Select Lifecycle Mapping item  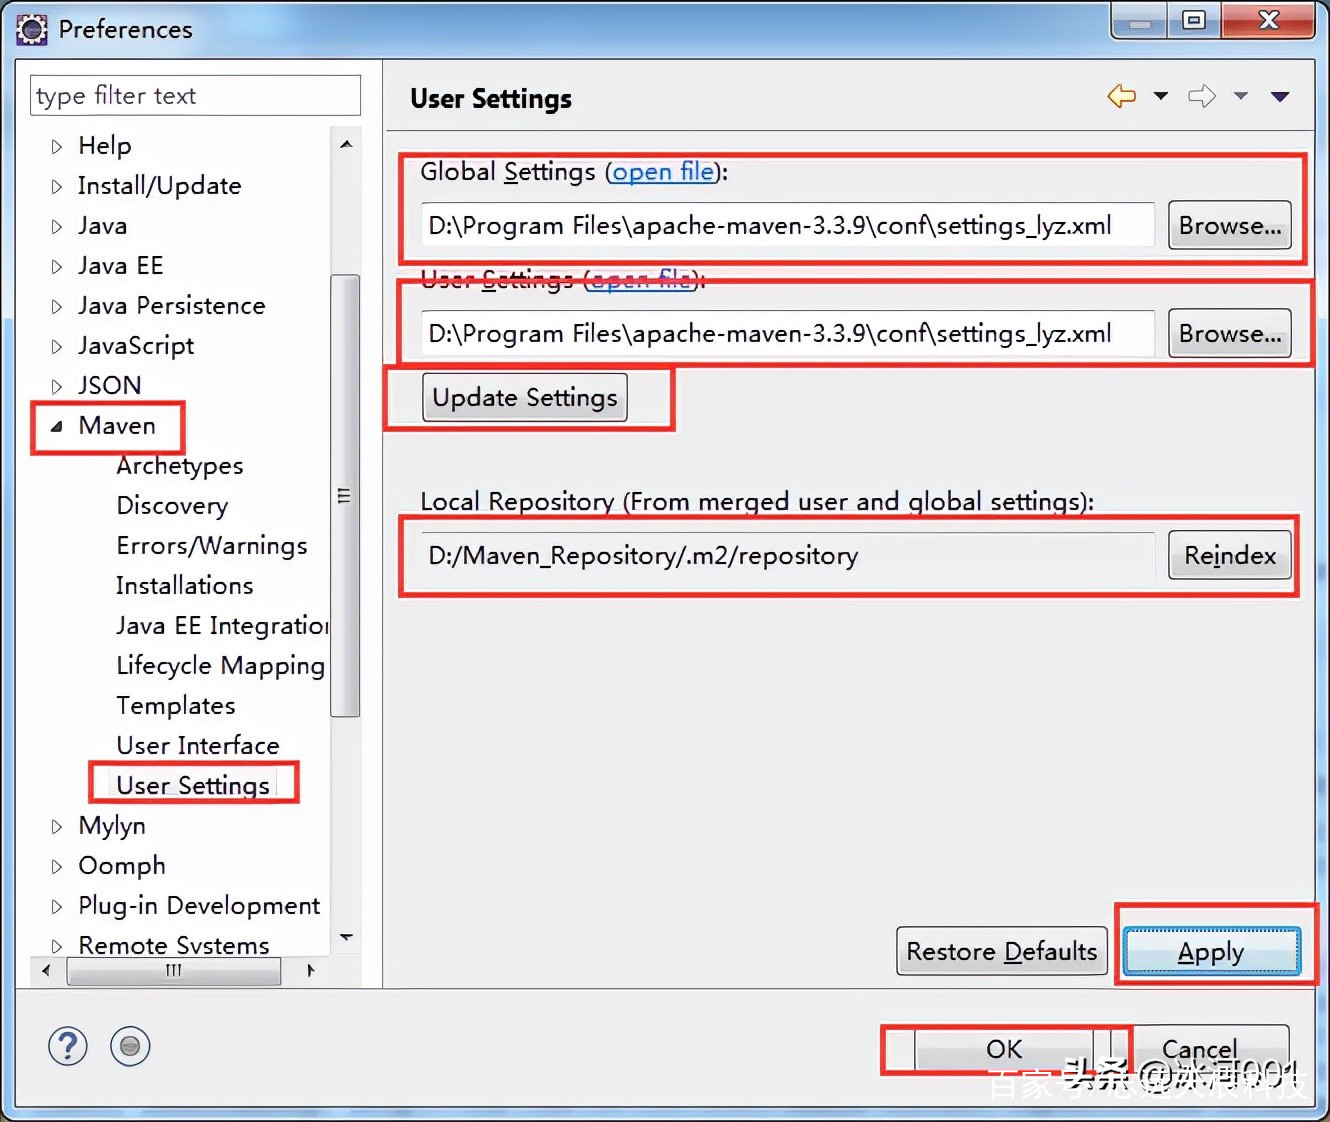click(x=221, y=666)
